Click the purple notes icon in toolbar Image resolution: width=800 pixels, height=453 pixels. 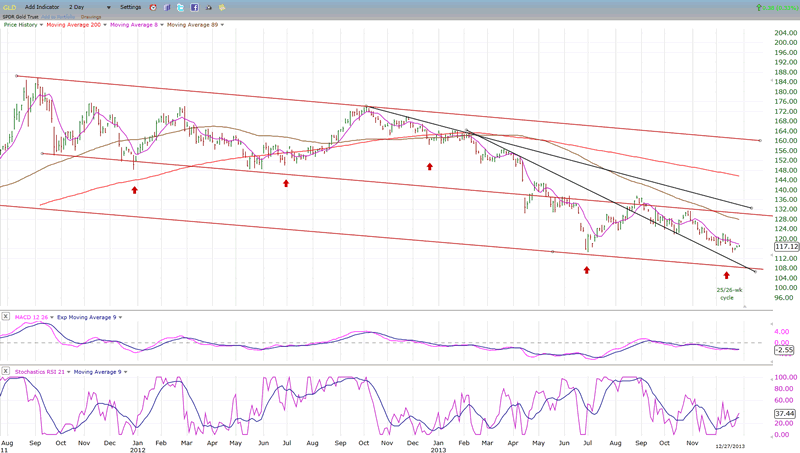pos(166,7)
